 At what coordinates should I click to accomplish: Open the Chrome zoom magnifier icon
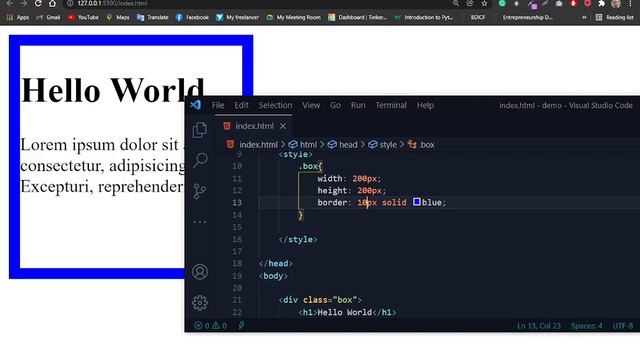pos(456,4)
